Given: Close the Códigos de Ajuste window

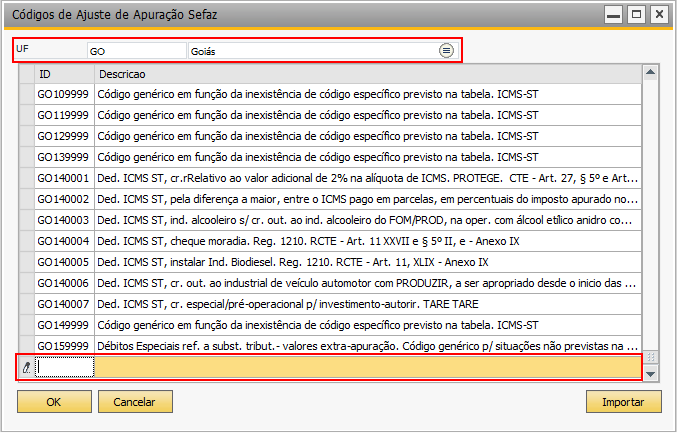Looking at the screenshot, I should pos(659,15).
